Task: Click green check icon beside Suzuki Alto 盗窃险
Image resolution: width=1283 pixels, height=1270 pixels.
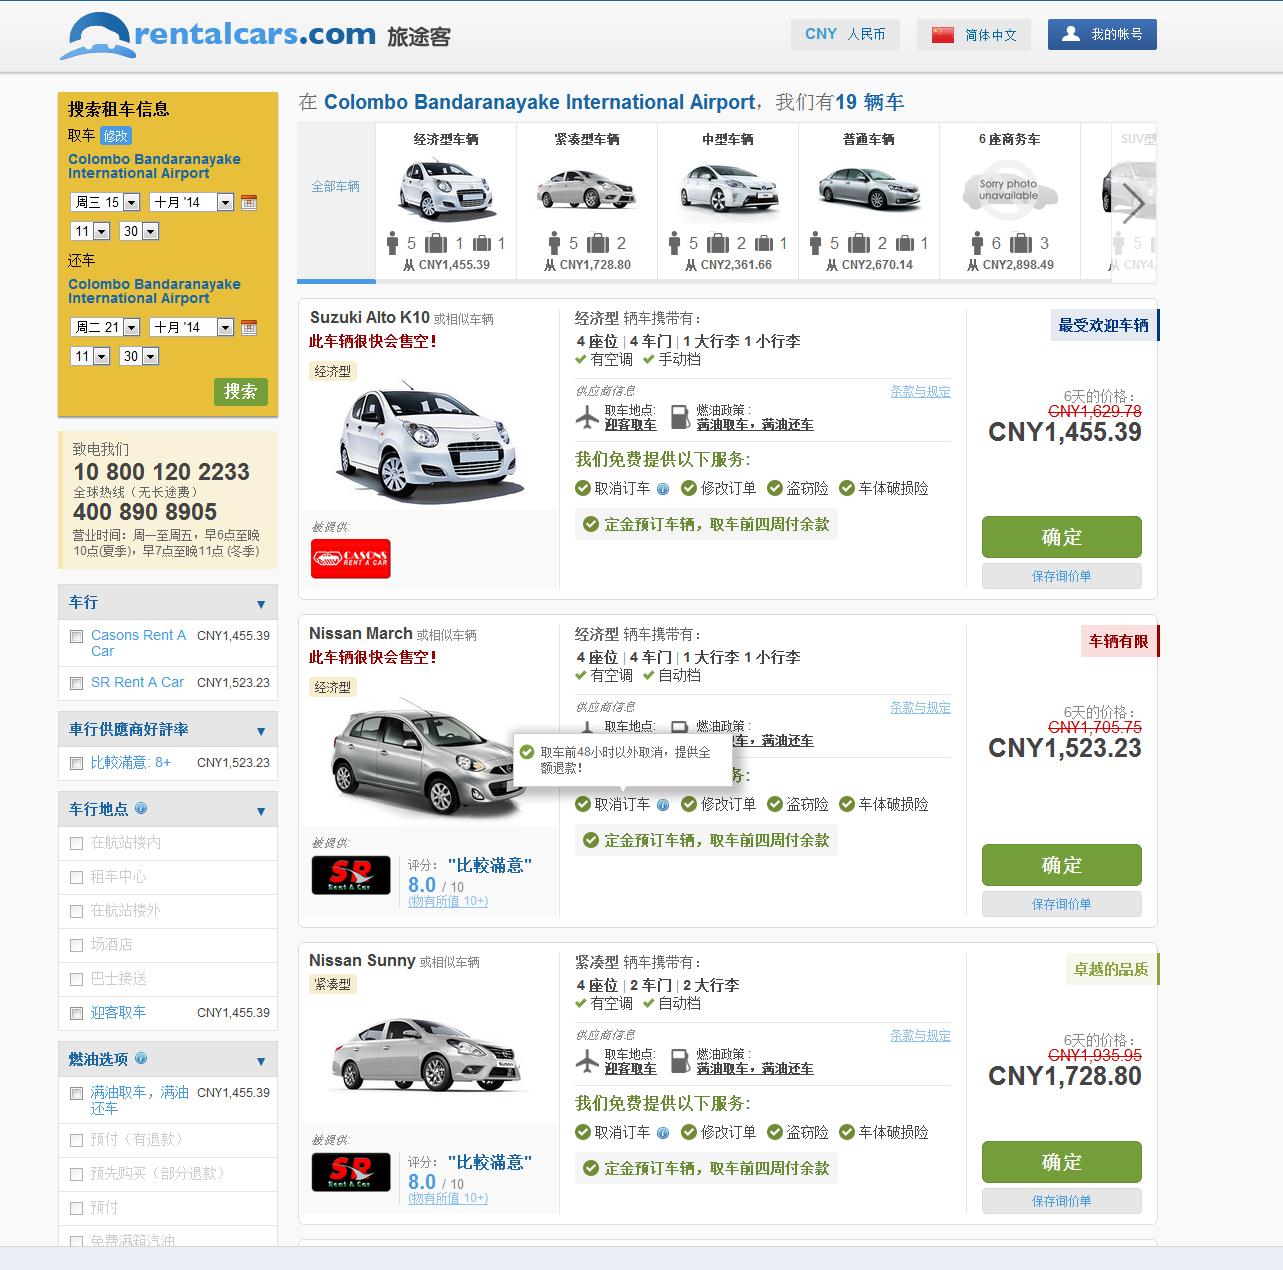Action: tap(775, 488)
